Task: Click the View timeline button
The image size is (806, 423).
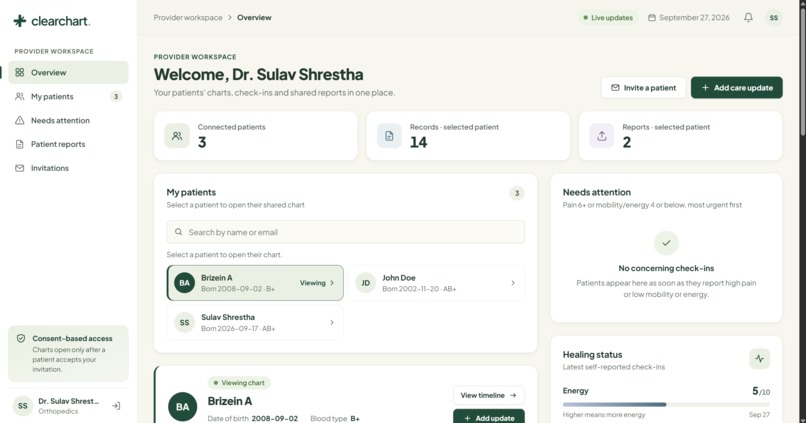Action: pos(488,395)
